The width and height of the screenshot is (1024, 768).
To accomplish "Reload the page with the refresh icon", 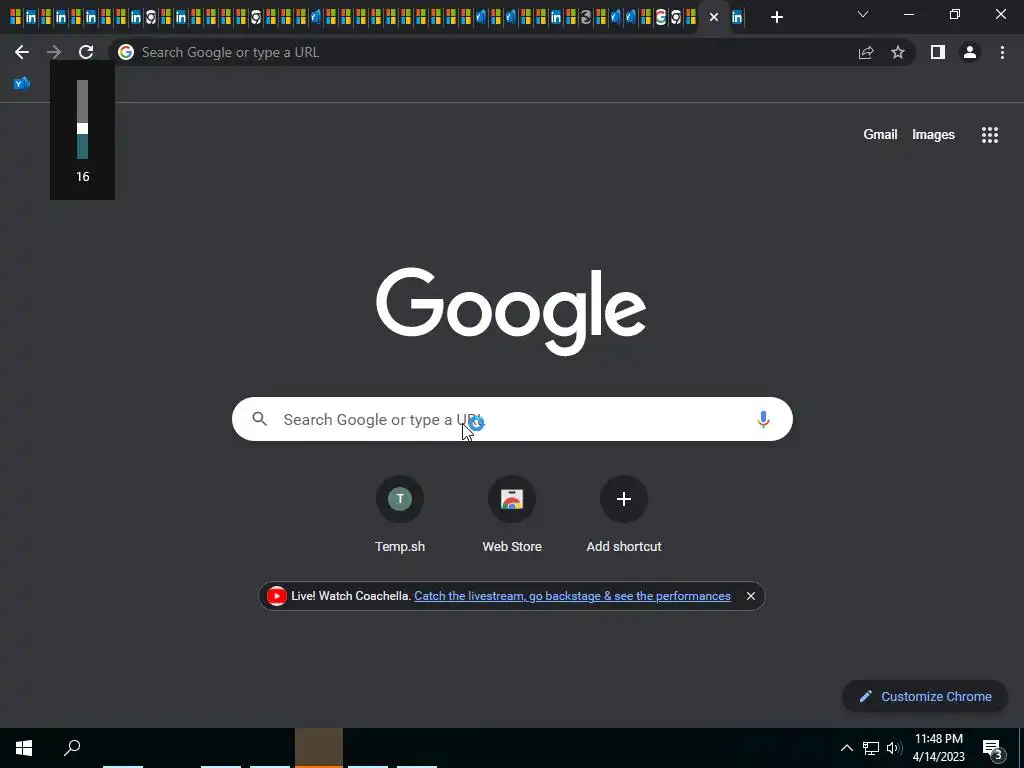I will point(86,52).
